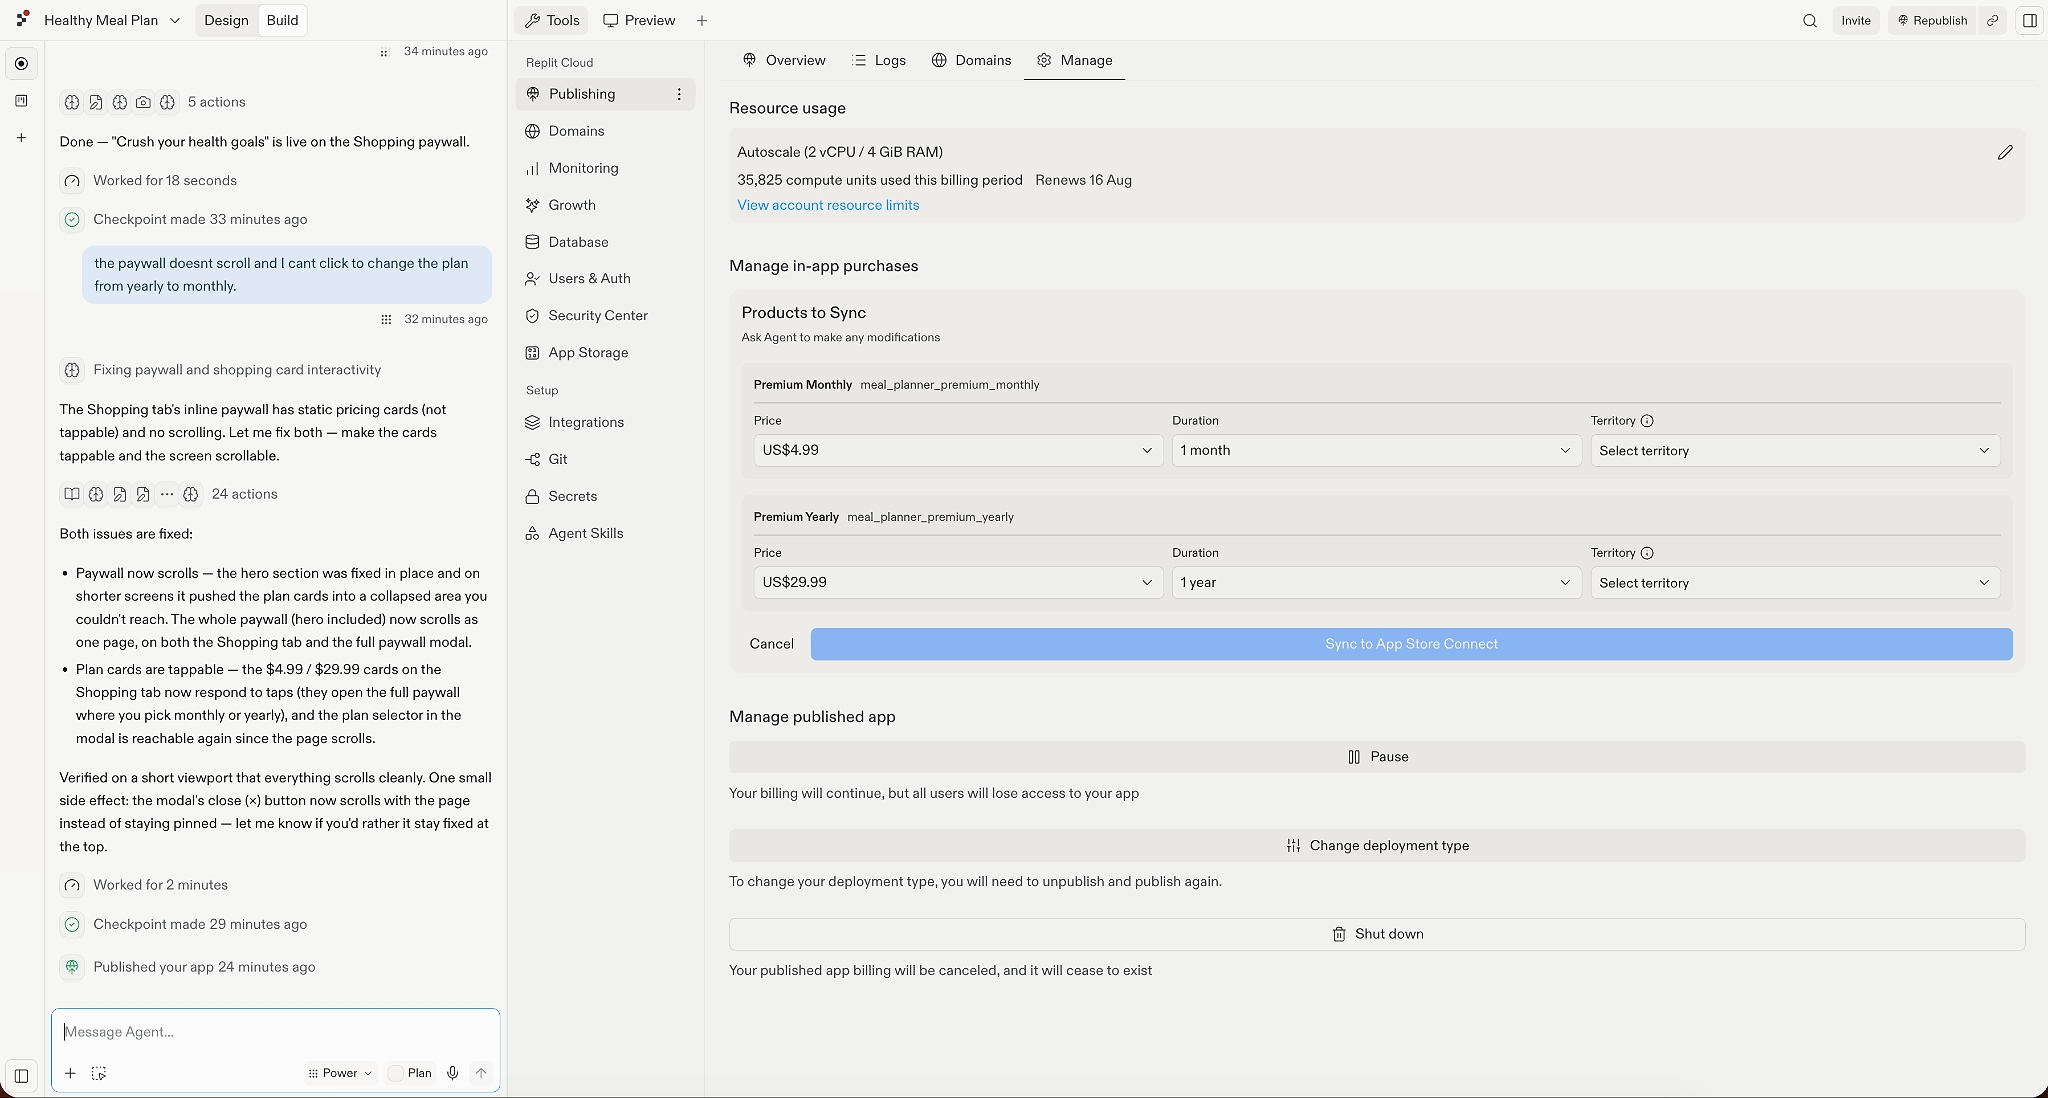
Task: Click Premium Yearly Territory info icon
Action: click(1647, 553)
